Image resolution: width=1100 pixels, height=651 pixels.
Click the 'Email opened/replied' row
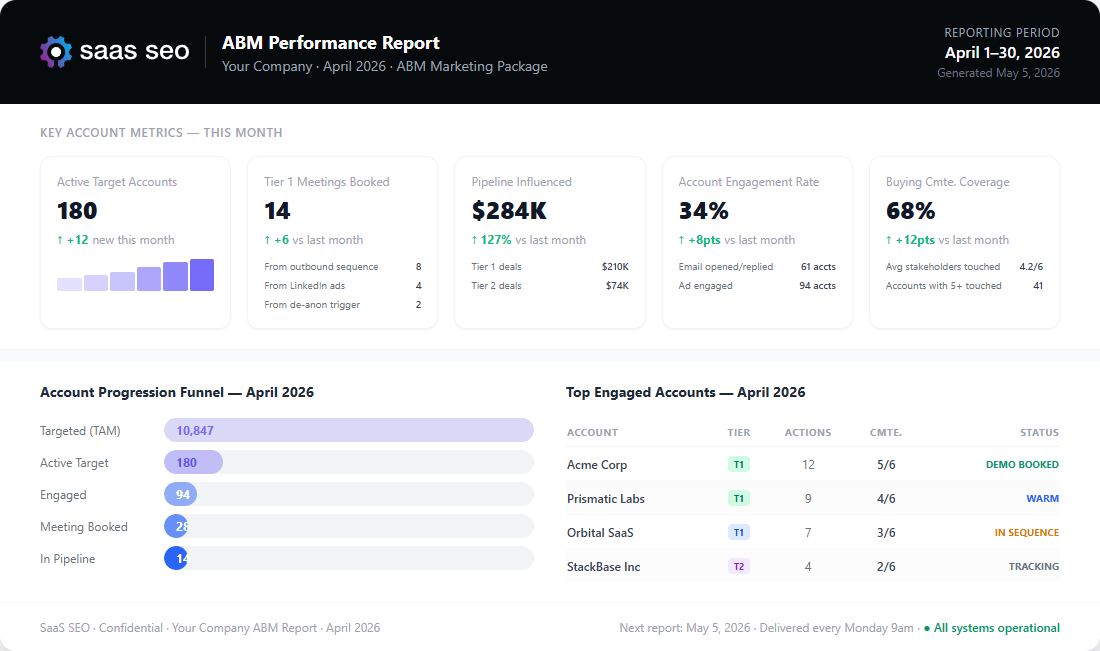point(757,267)
